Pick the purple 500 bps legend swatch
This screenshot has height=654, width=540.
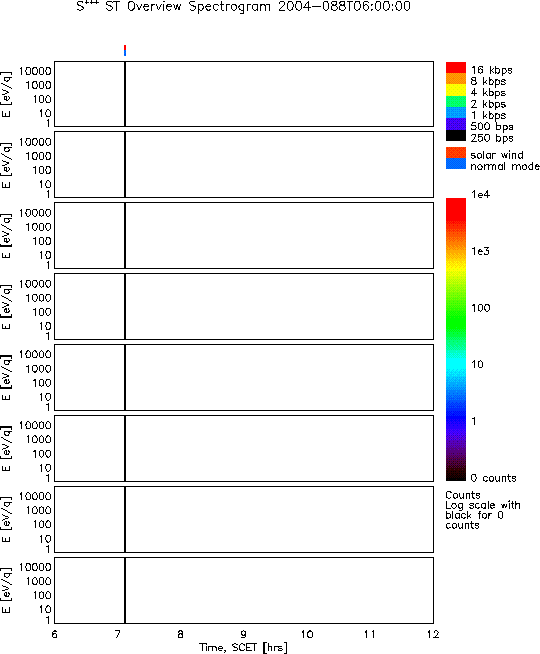[456, 124]
